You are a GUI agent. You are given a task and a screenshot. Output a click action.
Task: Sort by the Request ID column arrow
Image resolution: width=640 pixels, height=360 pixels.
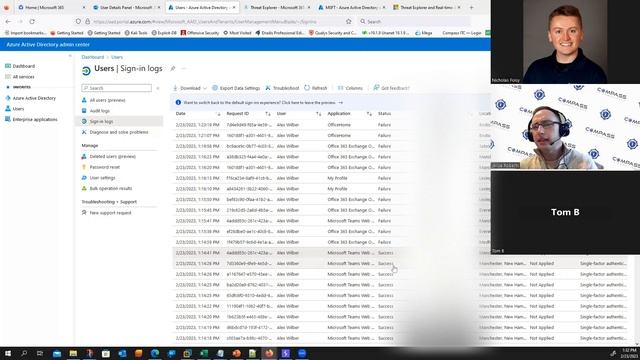click(x=268, y=114)
